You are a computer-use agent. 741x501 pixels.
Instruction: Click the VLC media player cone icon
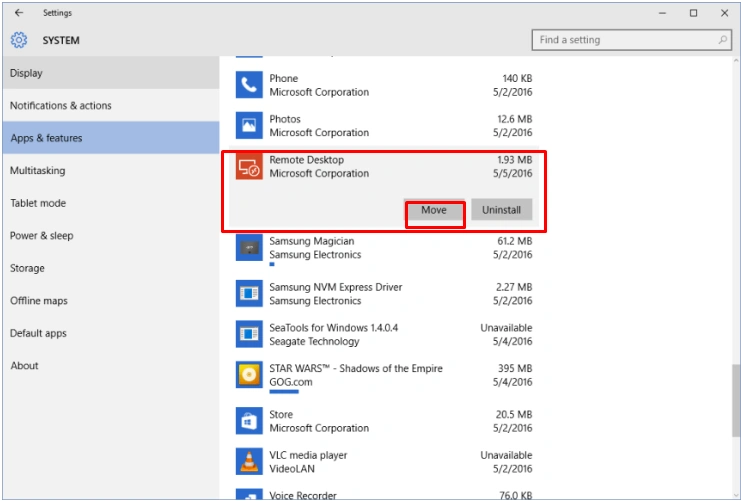[249, 461]
